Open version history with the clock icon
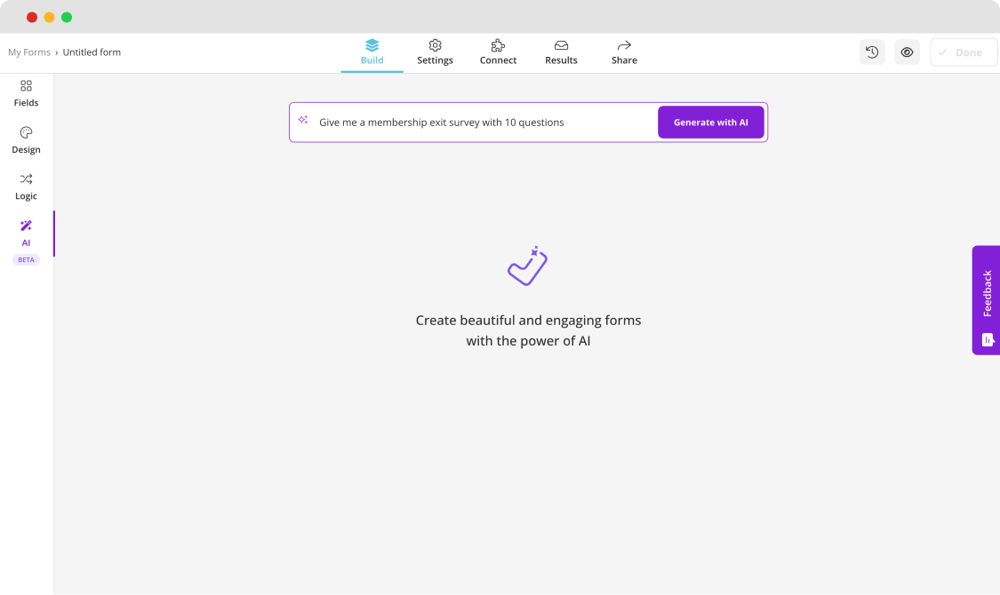1000x595 pixels. point(871,51)
